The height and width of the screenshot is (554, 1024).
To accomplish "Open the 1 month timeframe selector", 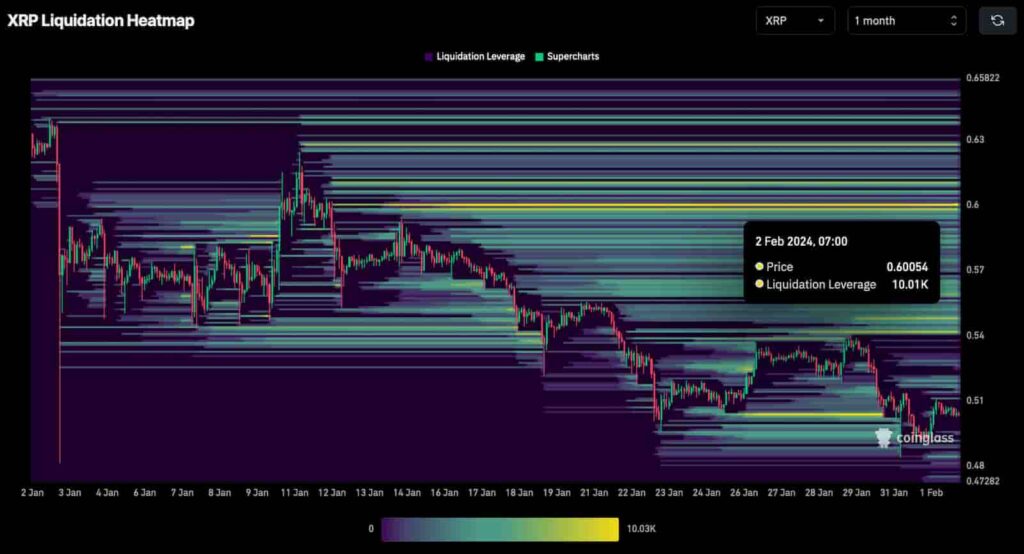I will 906,21.
